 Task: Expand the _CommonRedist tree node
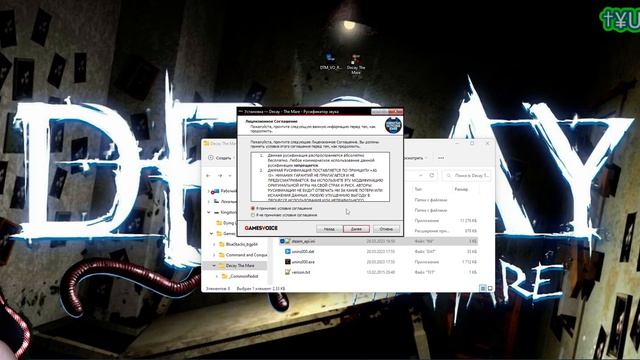pyautogui.click(x=217, y=276)
